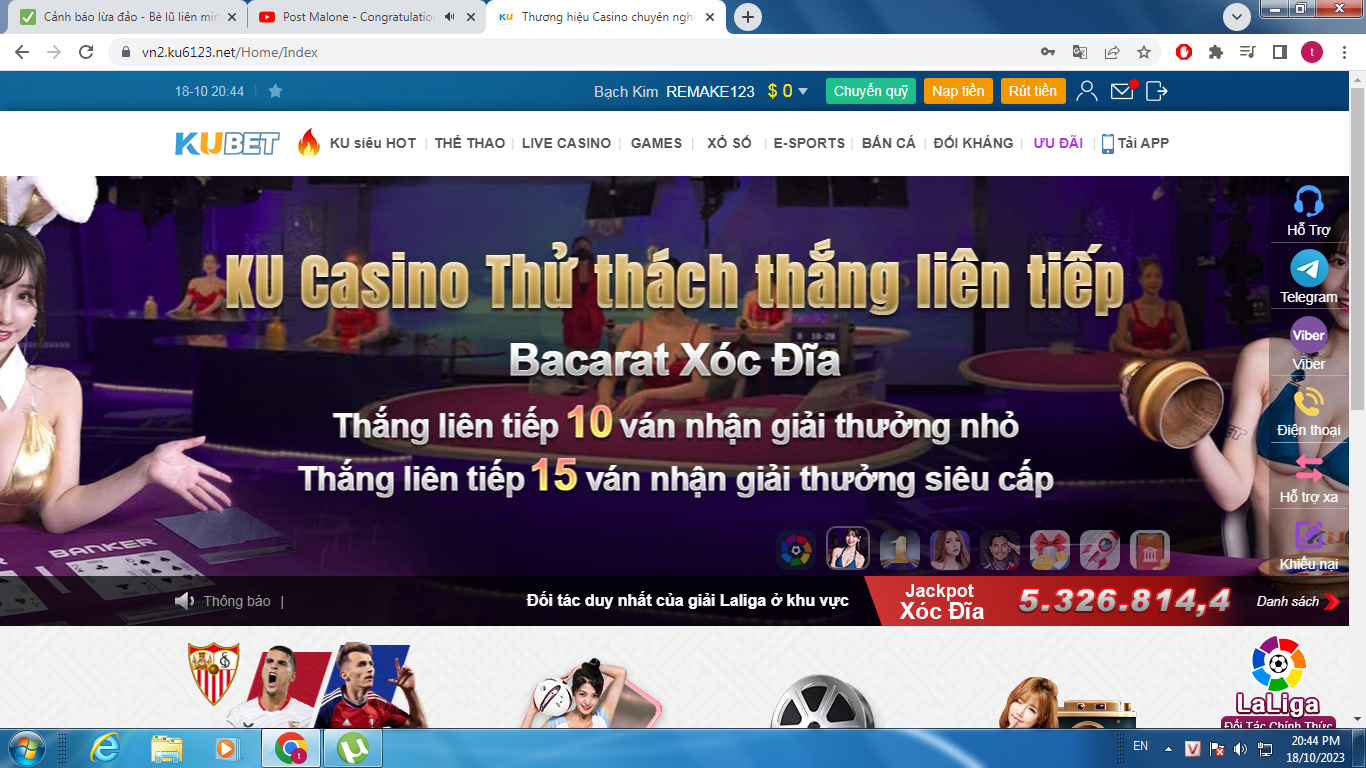Toggle the Thông báo speaker icon
The height and width of the screenshot is (768, 1366).
pyautogui.click(x=184, y=601)
